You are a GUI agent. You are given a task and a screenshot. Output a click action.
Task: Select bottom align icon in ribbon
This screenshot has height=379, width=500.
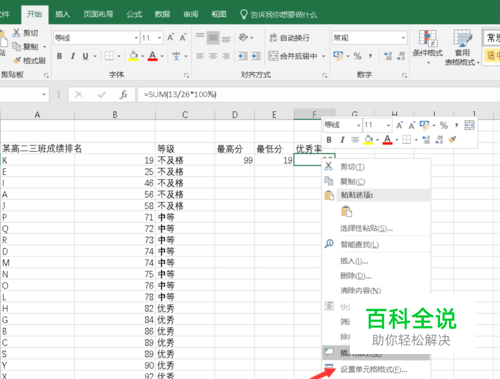(226, 38)
